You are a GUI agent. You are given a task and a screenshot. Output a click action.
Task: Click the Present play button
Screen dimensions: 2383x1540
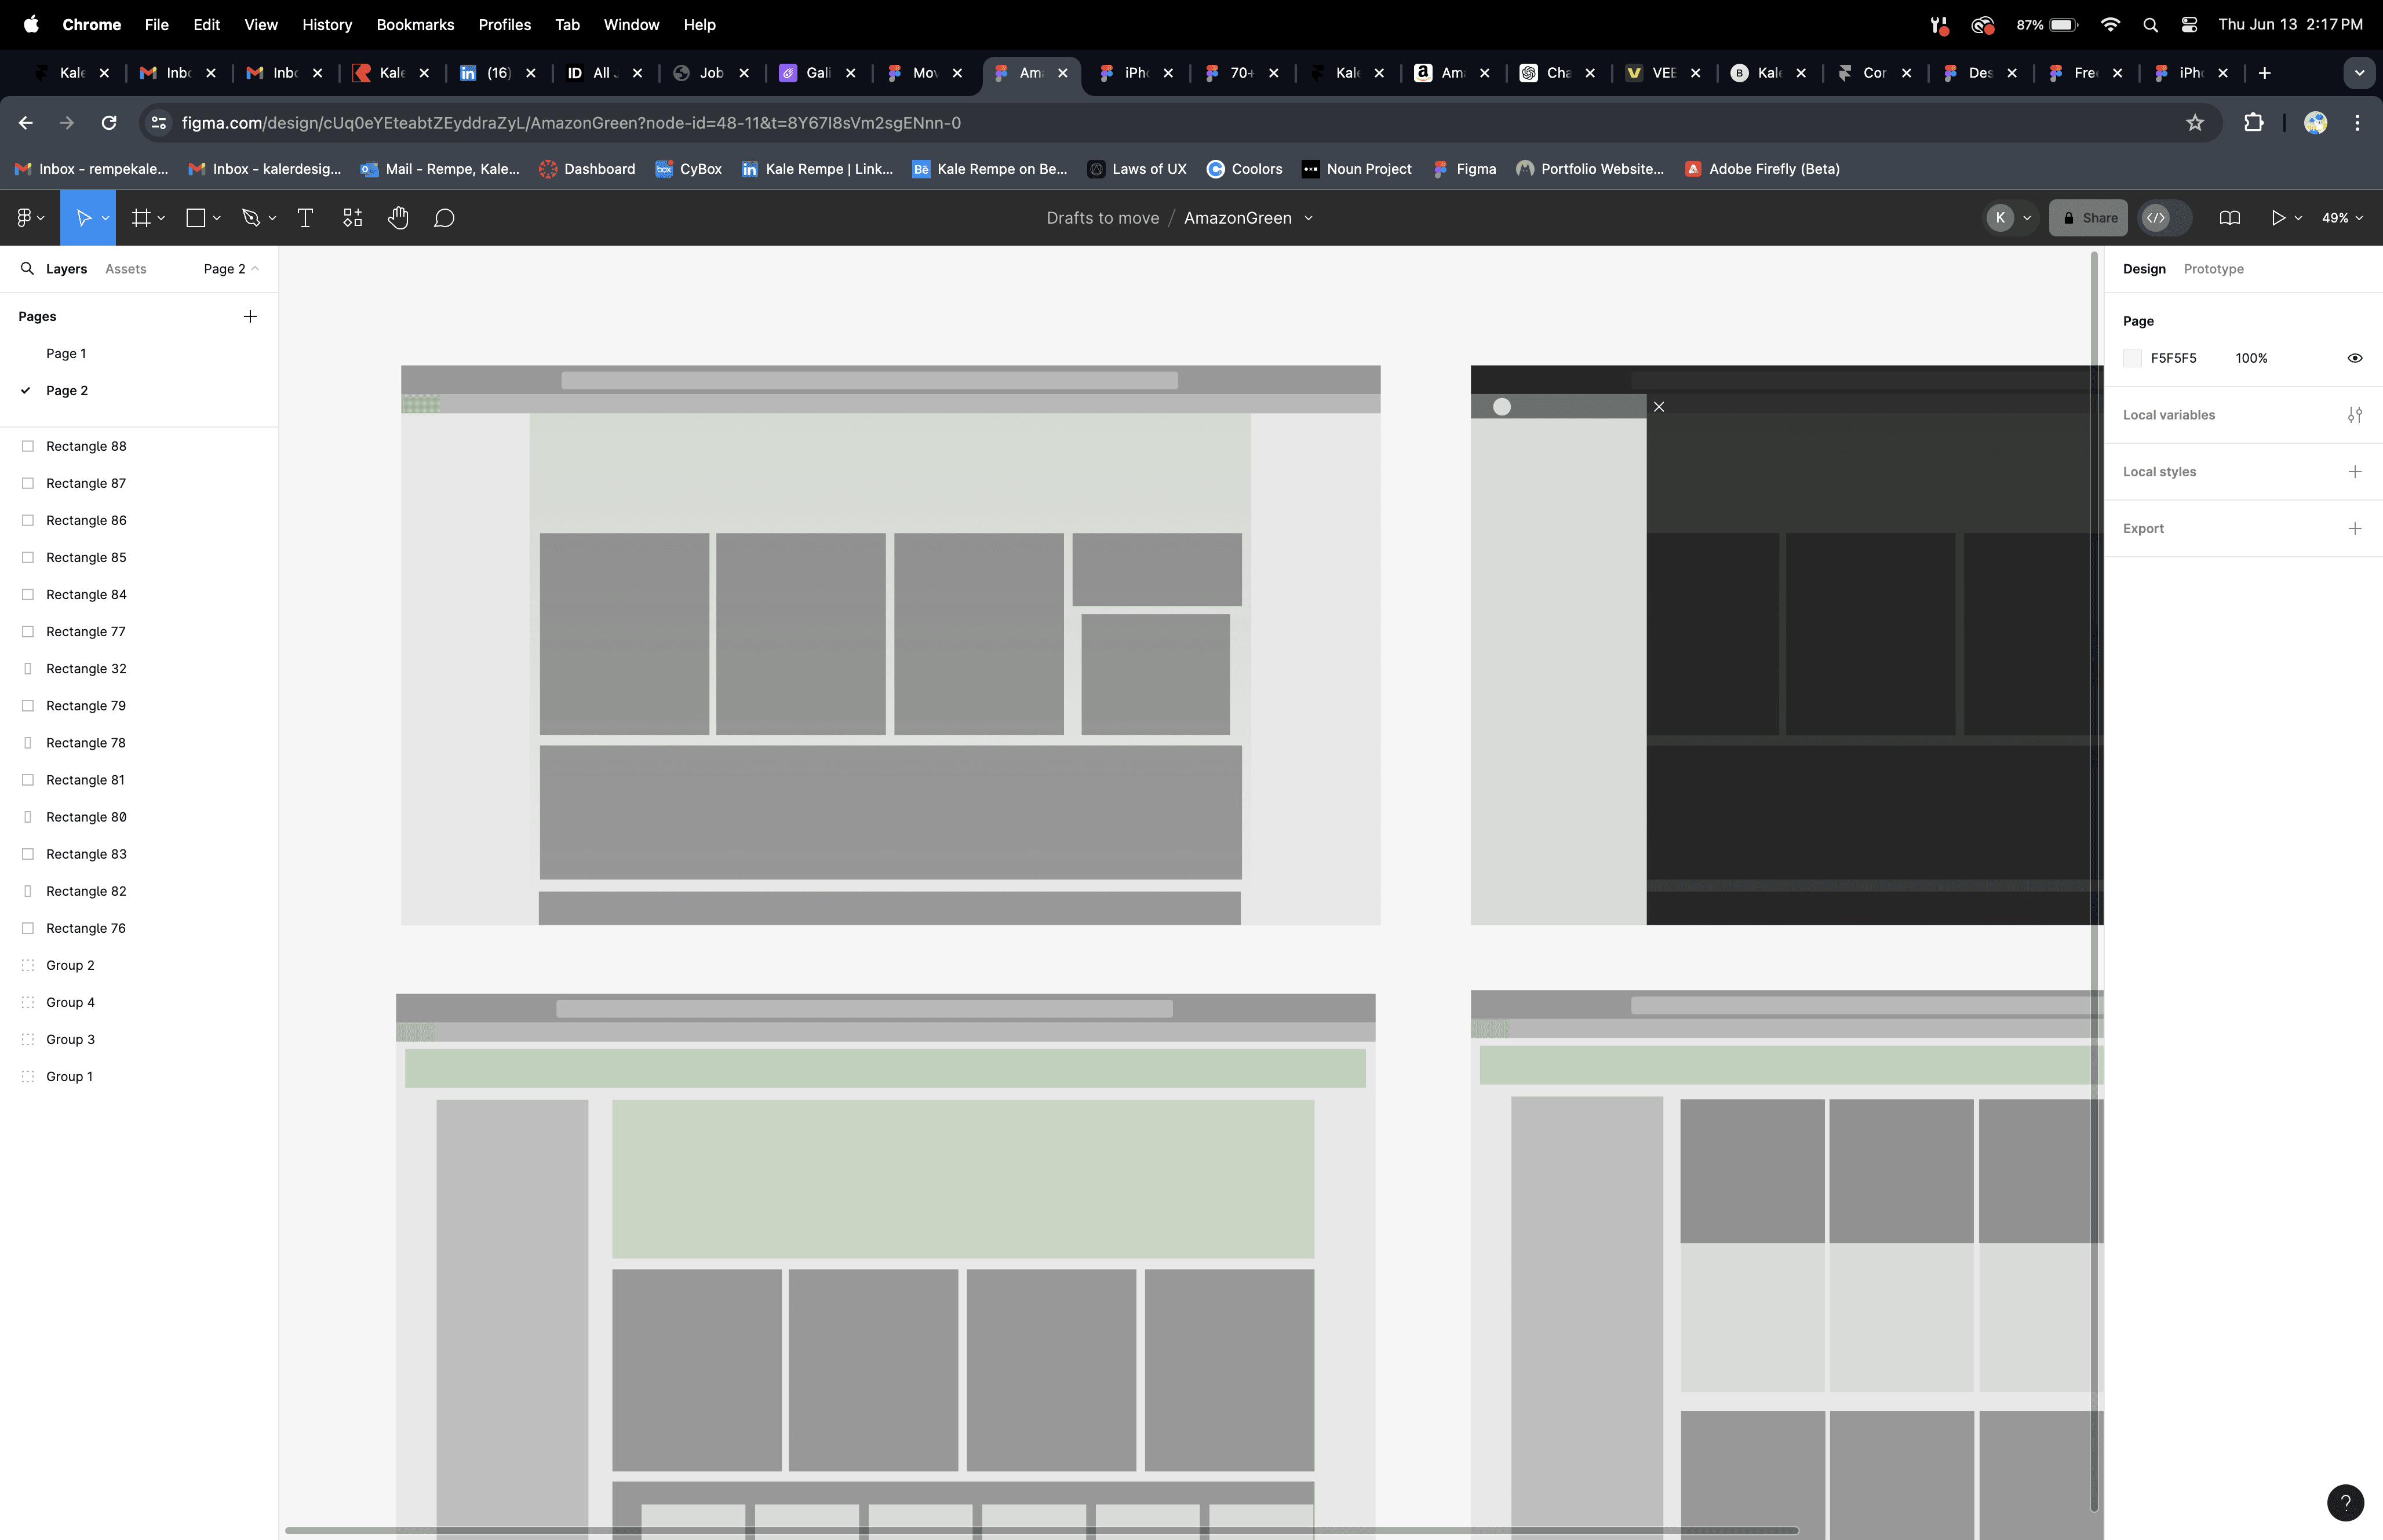[x=2278, y=218]
